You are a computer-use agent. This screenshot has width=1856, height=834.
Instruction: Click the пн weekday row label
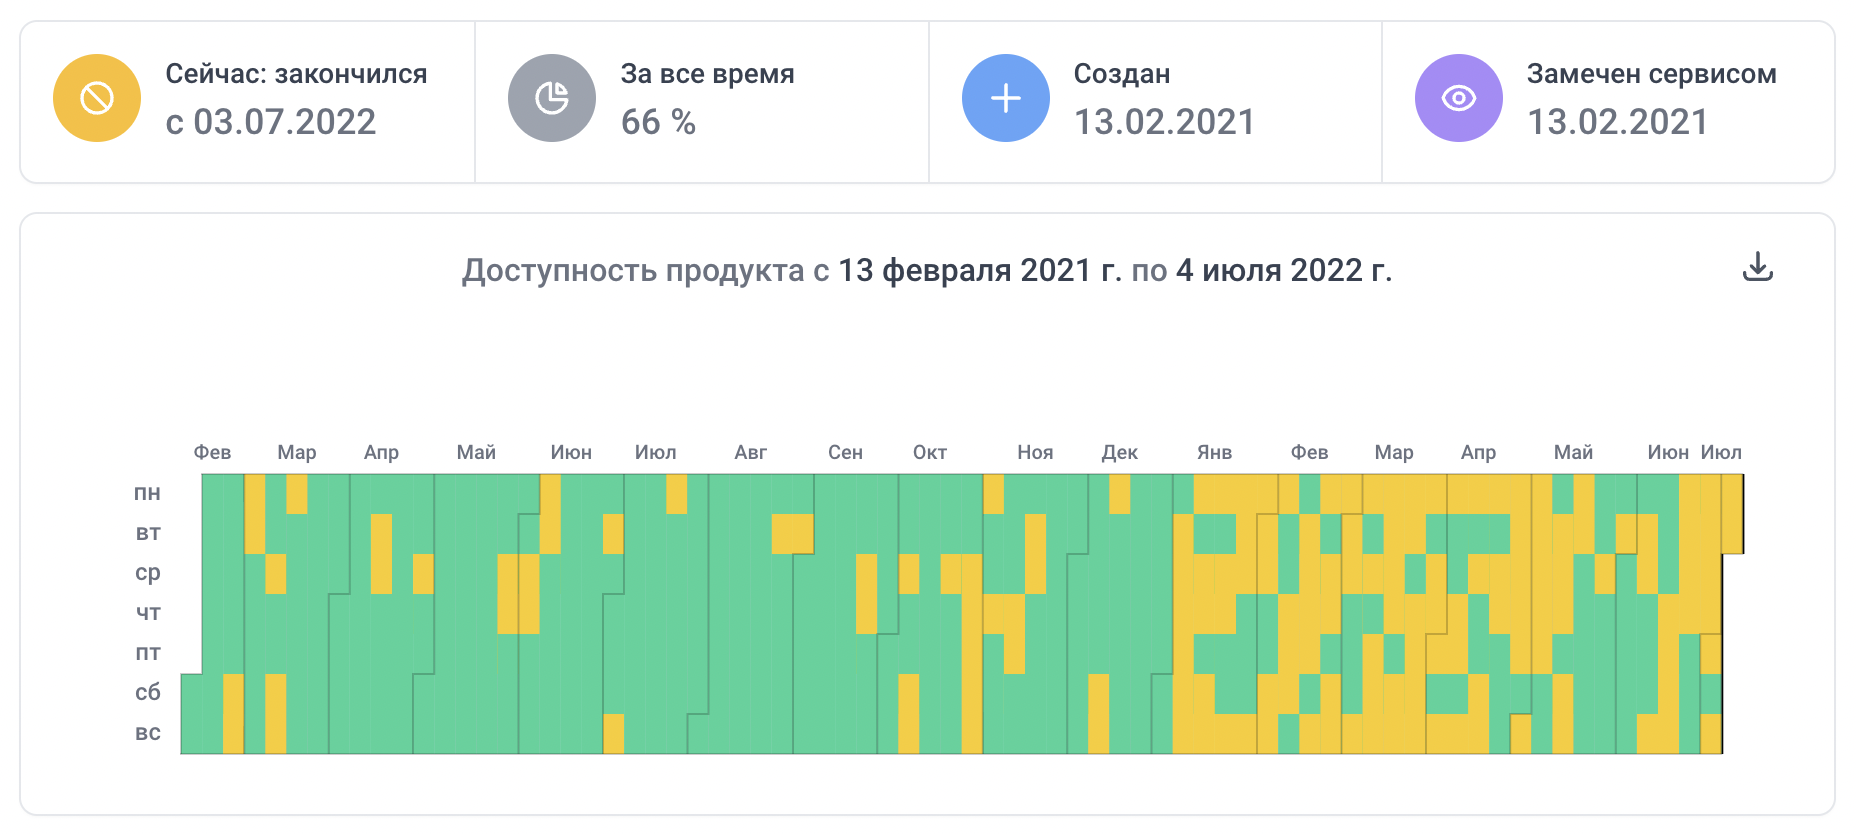click(x=147, y=493)
